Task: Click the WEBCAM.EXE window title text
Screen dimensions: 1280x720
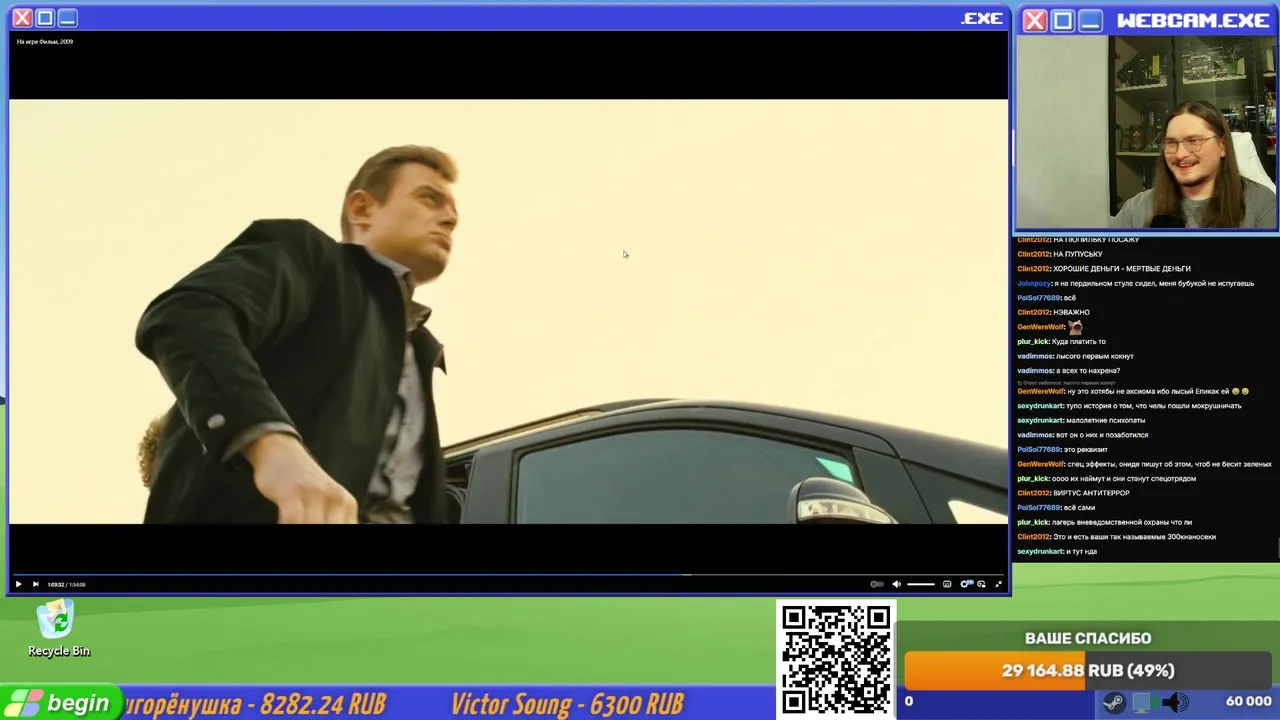Action: point(1193,20)
